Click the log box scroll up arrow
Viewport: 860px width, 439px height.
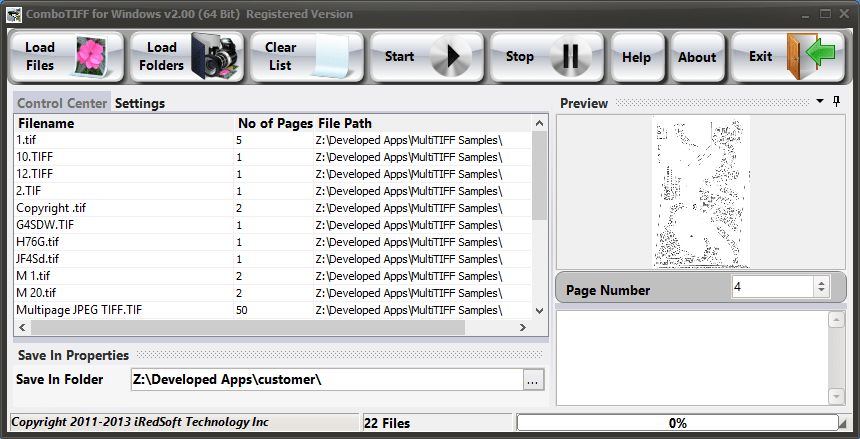836,320
